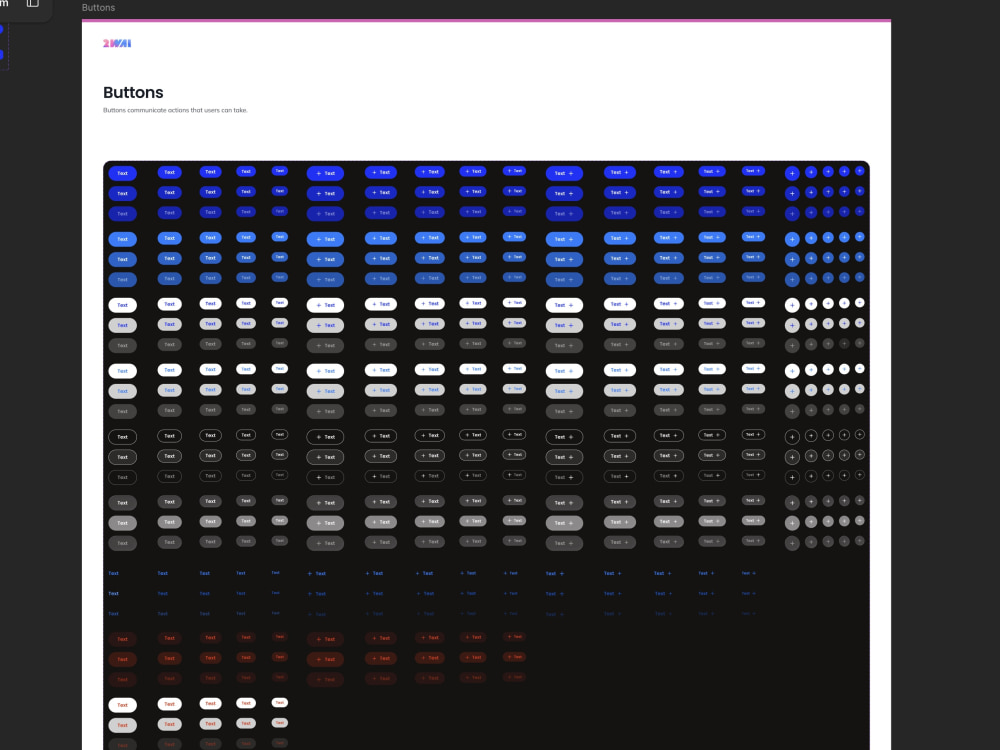Click the smallest white 'Text' button with red label
Viewport: 1000px width, 750px height.
pyautogui.click(x=279, y=702)
